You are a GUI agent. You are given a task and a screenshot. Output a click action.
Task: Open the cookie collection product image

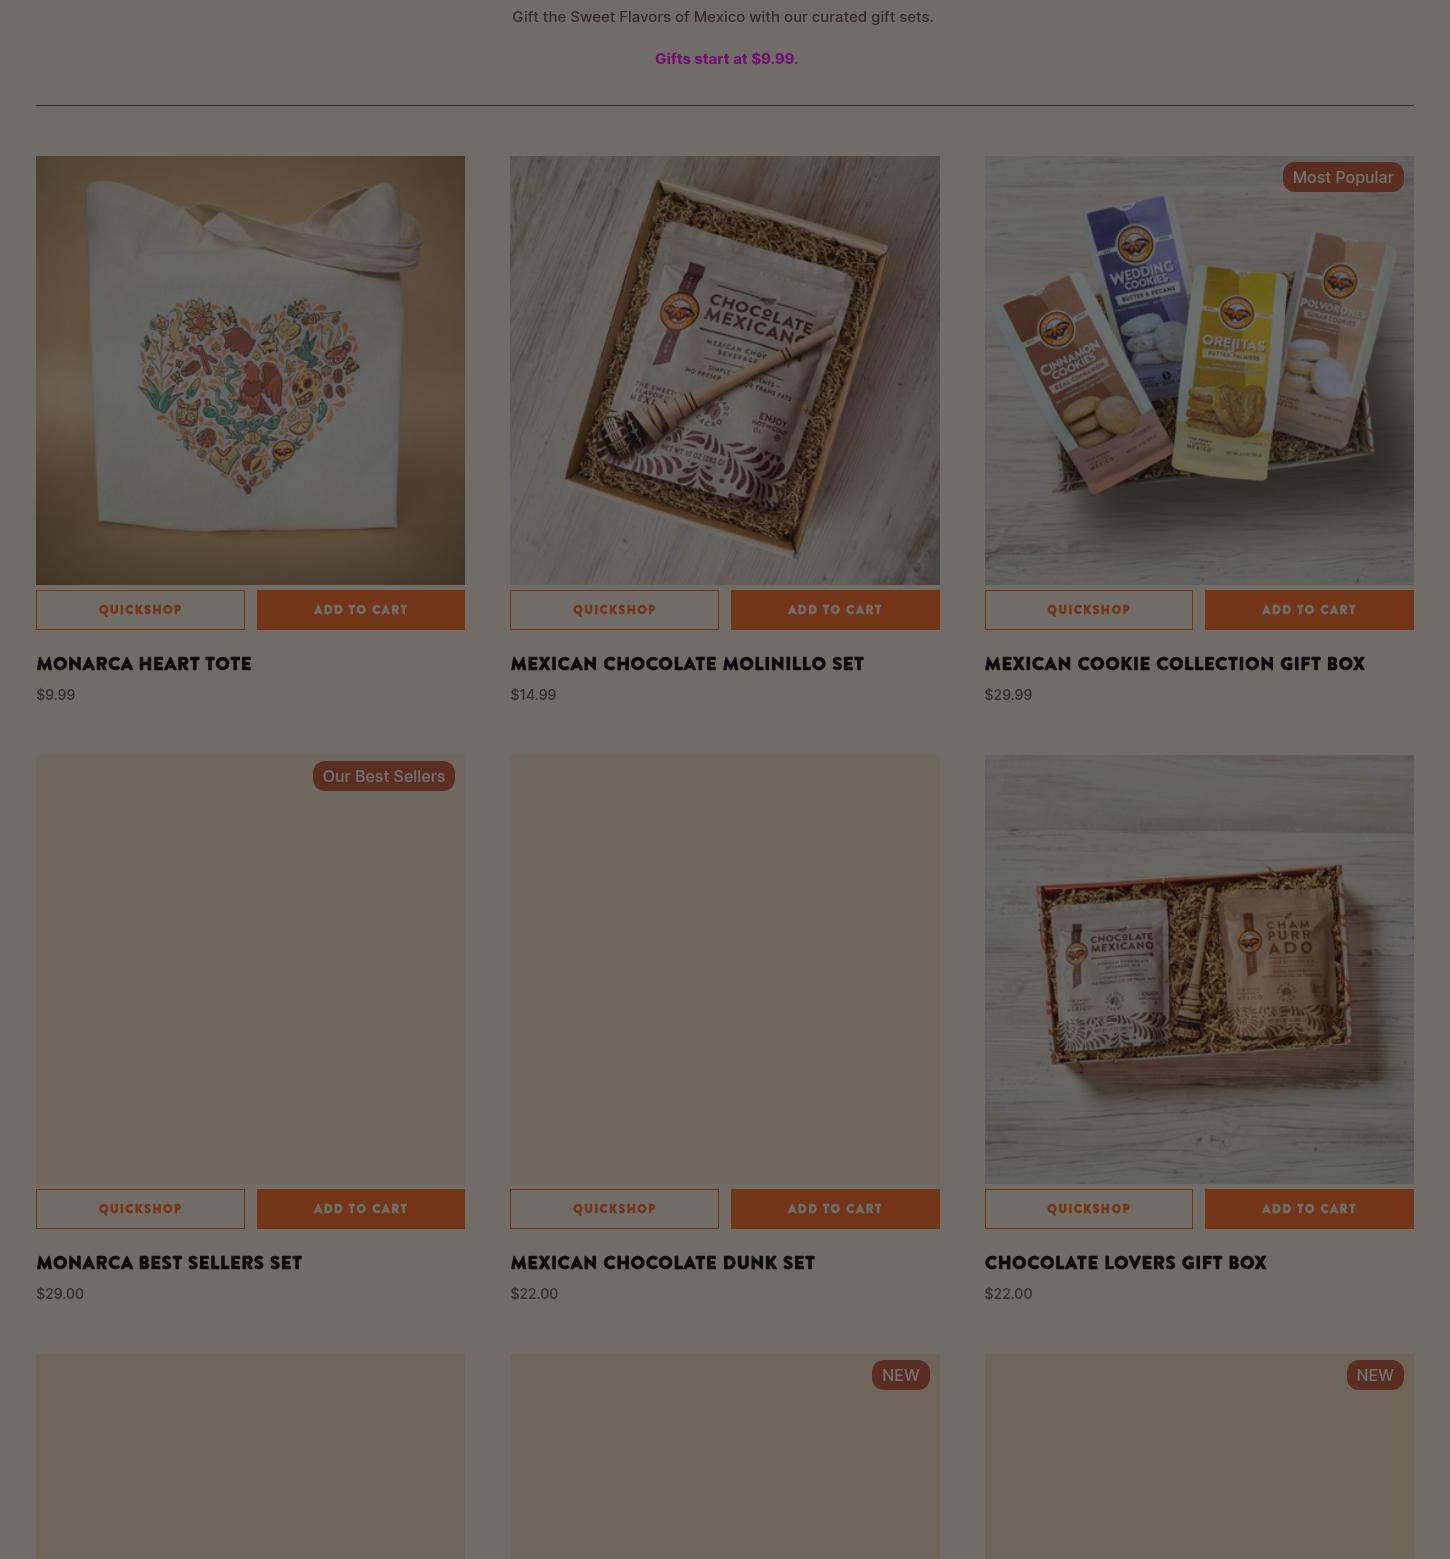click(x=1199, y=370)
